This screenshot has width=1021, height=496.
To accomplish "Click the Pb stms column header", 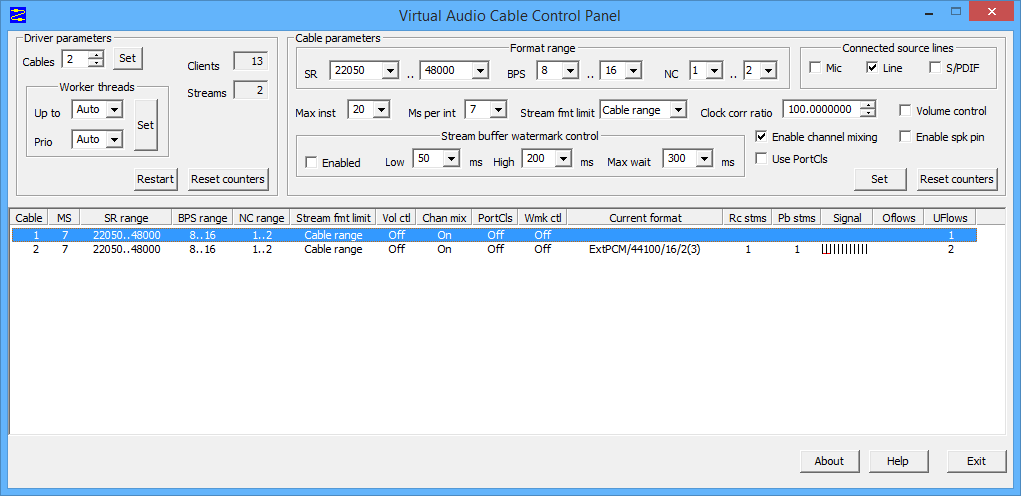I will tap(796, 218).
